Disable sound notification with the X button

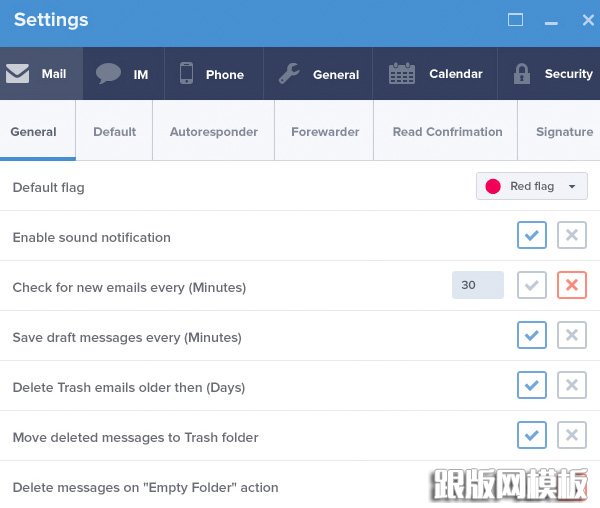[572, 235]
